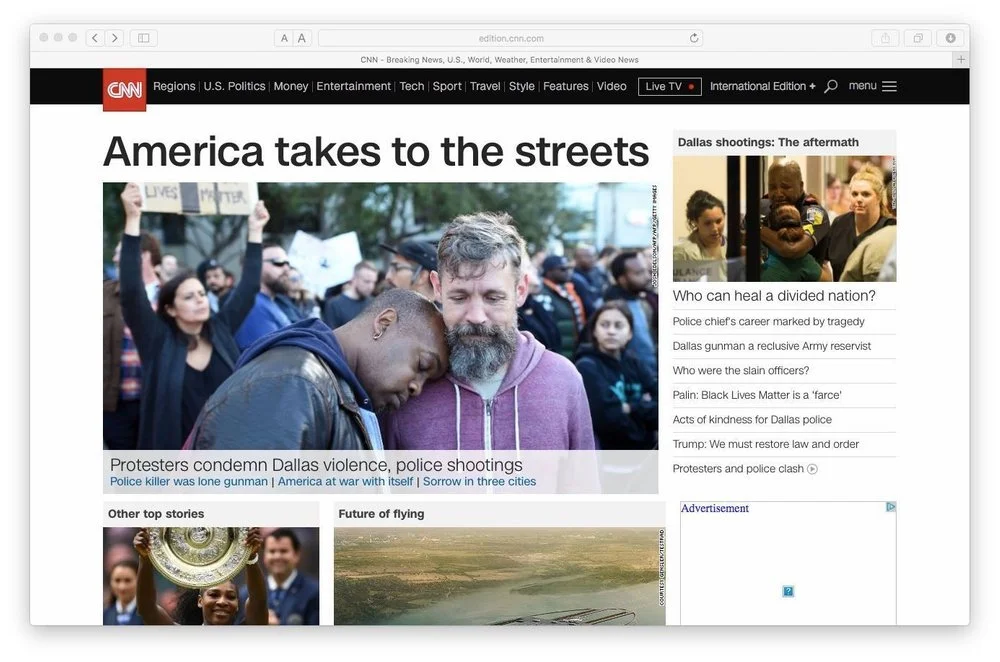Open the Video section
Image resolution: width=1000 pixels, height=662 pixels.
point(612,86)
